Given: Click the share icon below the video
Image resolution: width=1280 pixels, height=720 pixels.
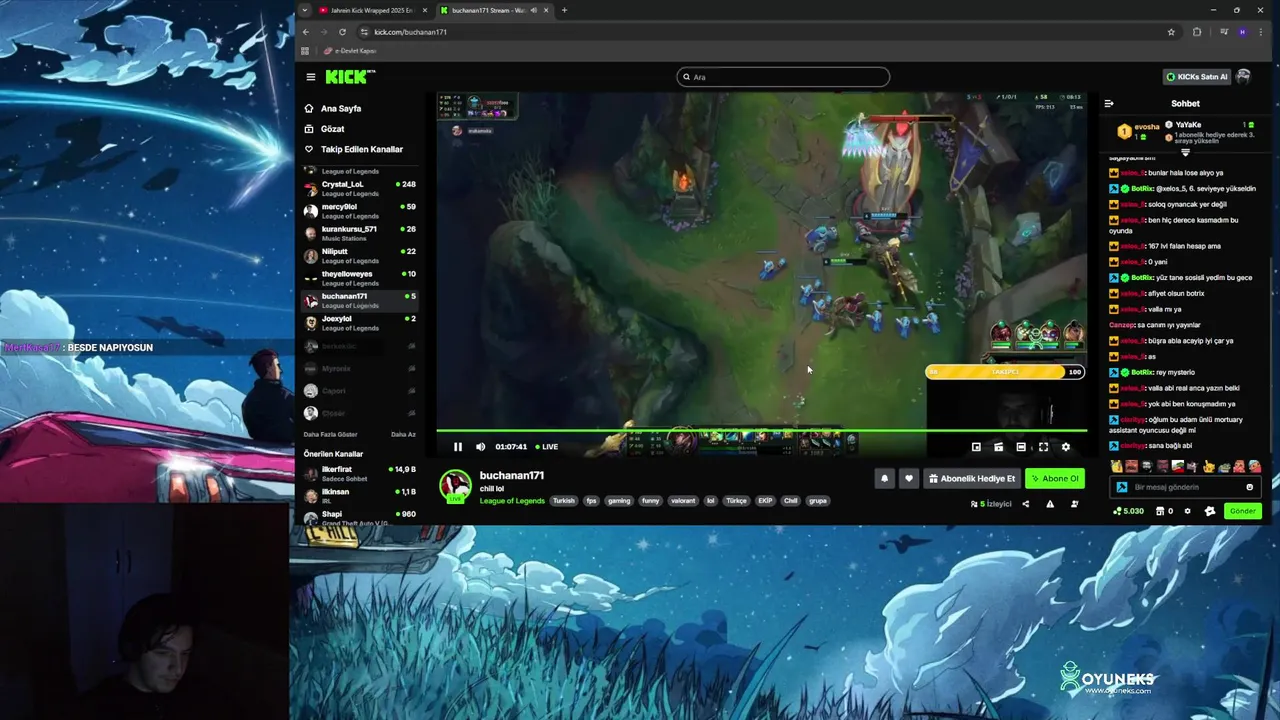Looking at the screenshot, I should tap(1025, 504).
